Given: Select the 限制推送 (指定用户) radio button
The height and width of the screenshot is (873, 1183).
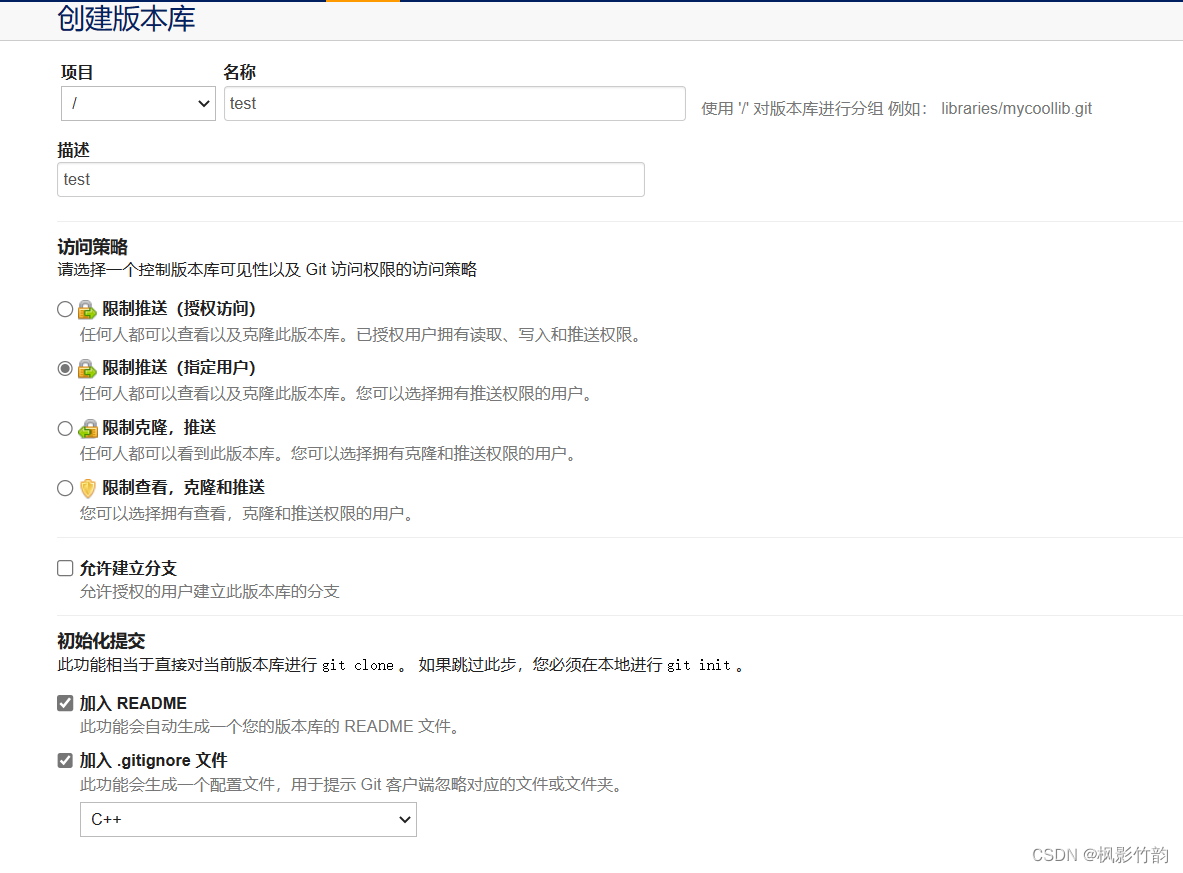Looking at the screenshot, I should (64, 368).
